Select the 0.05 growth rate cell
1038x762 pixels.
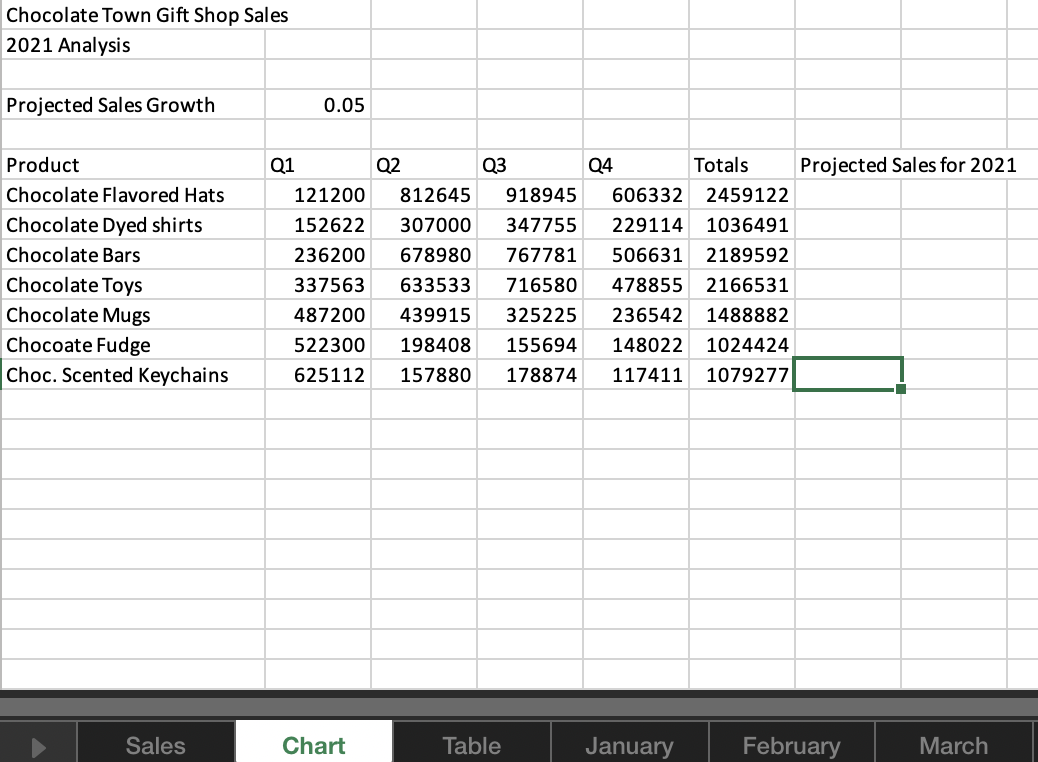(x=317, y=104)
